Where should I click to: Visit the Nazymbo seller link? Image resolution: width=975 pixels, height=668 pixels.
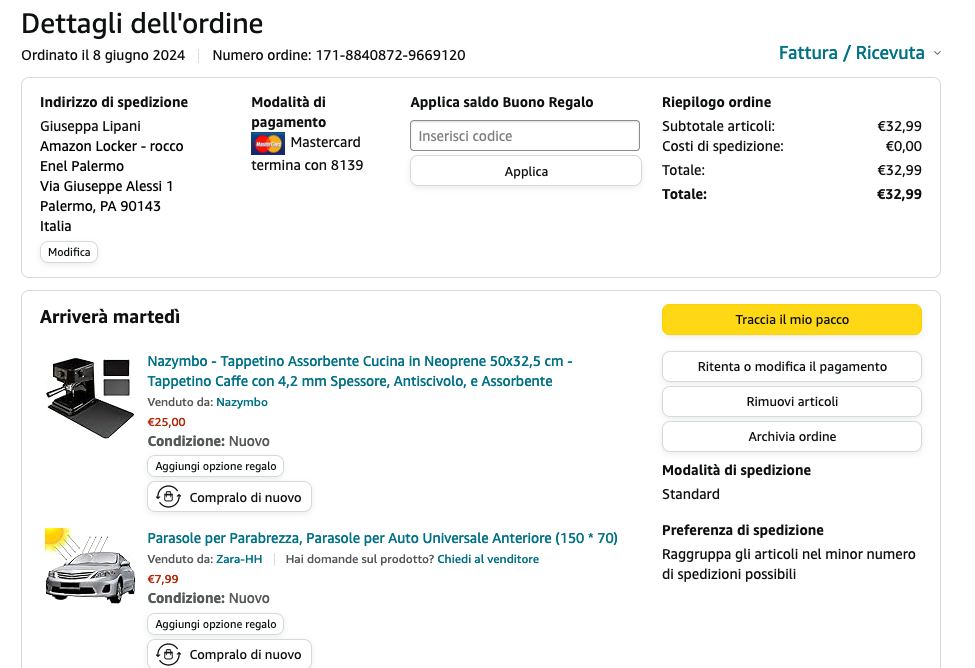pyautogui.click(x=242, y=402)
